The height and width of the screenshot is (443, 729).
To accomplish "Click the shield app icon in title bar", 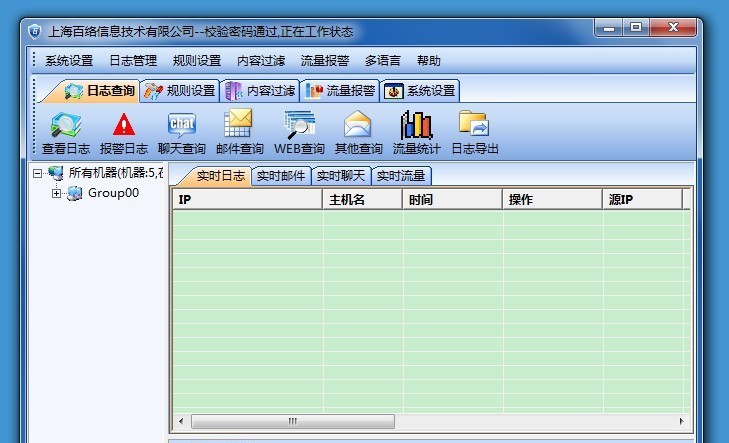I will pos(34,32).
